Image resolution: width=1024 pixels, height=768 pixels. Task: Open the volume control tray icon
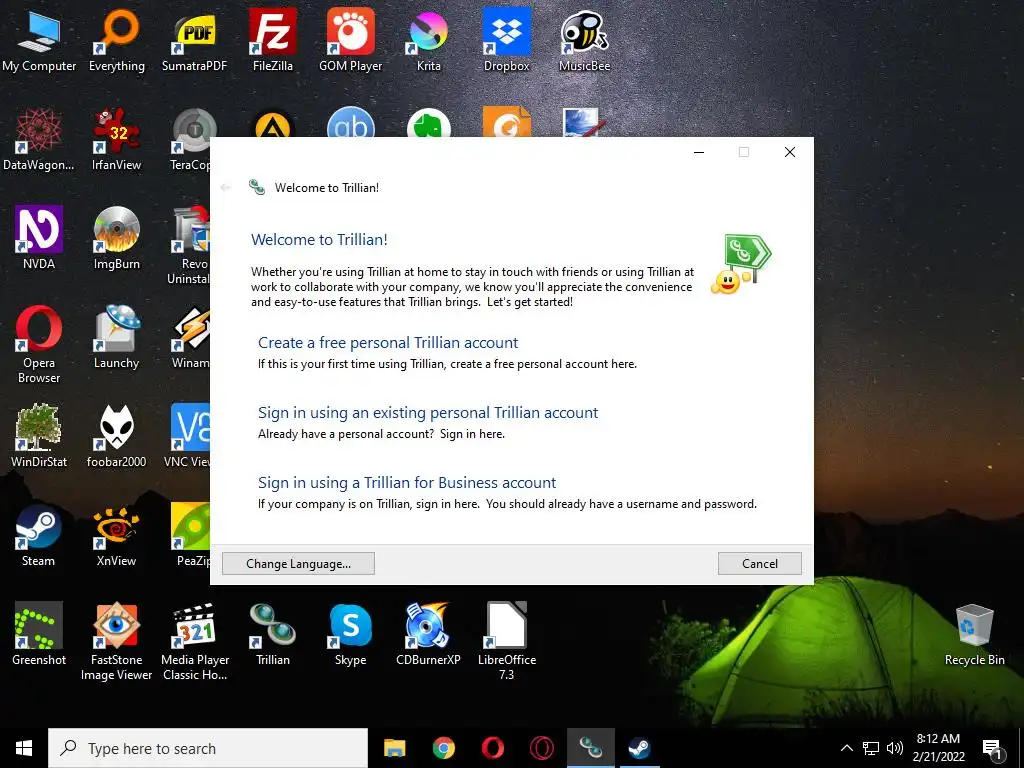point(895,748)
